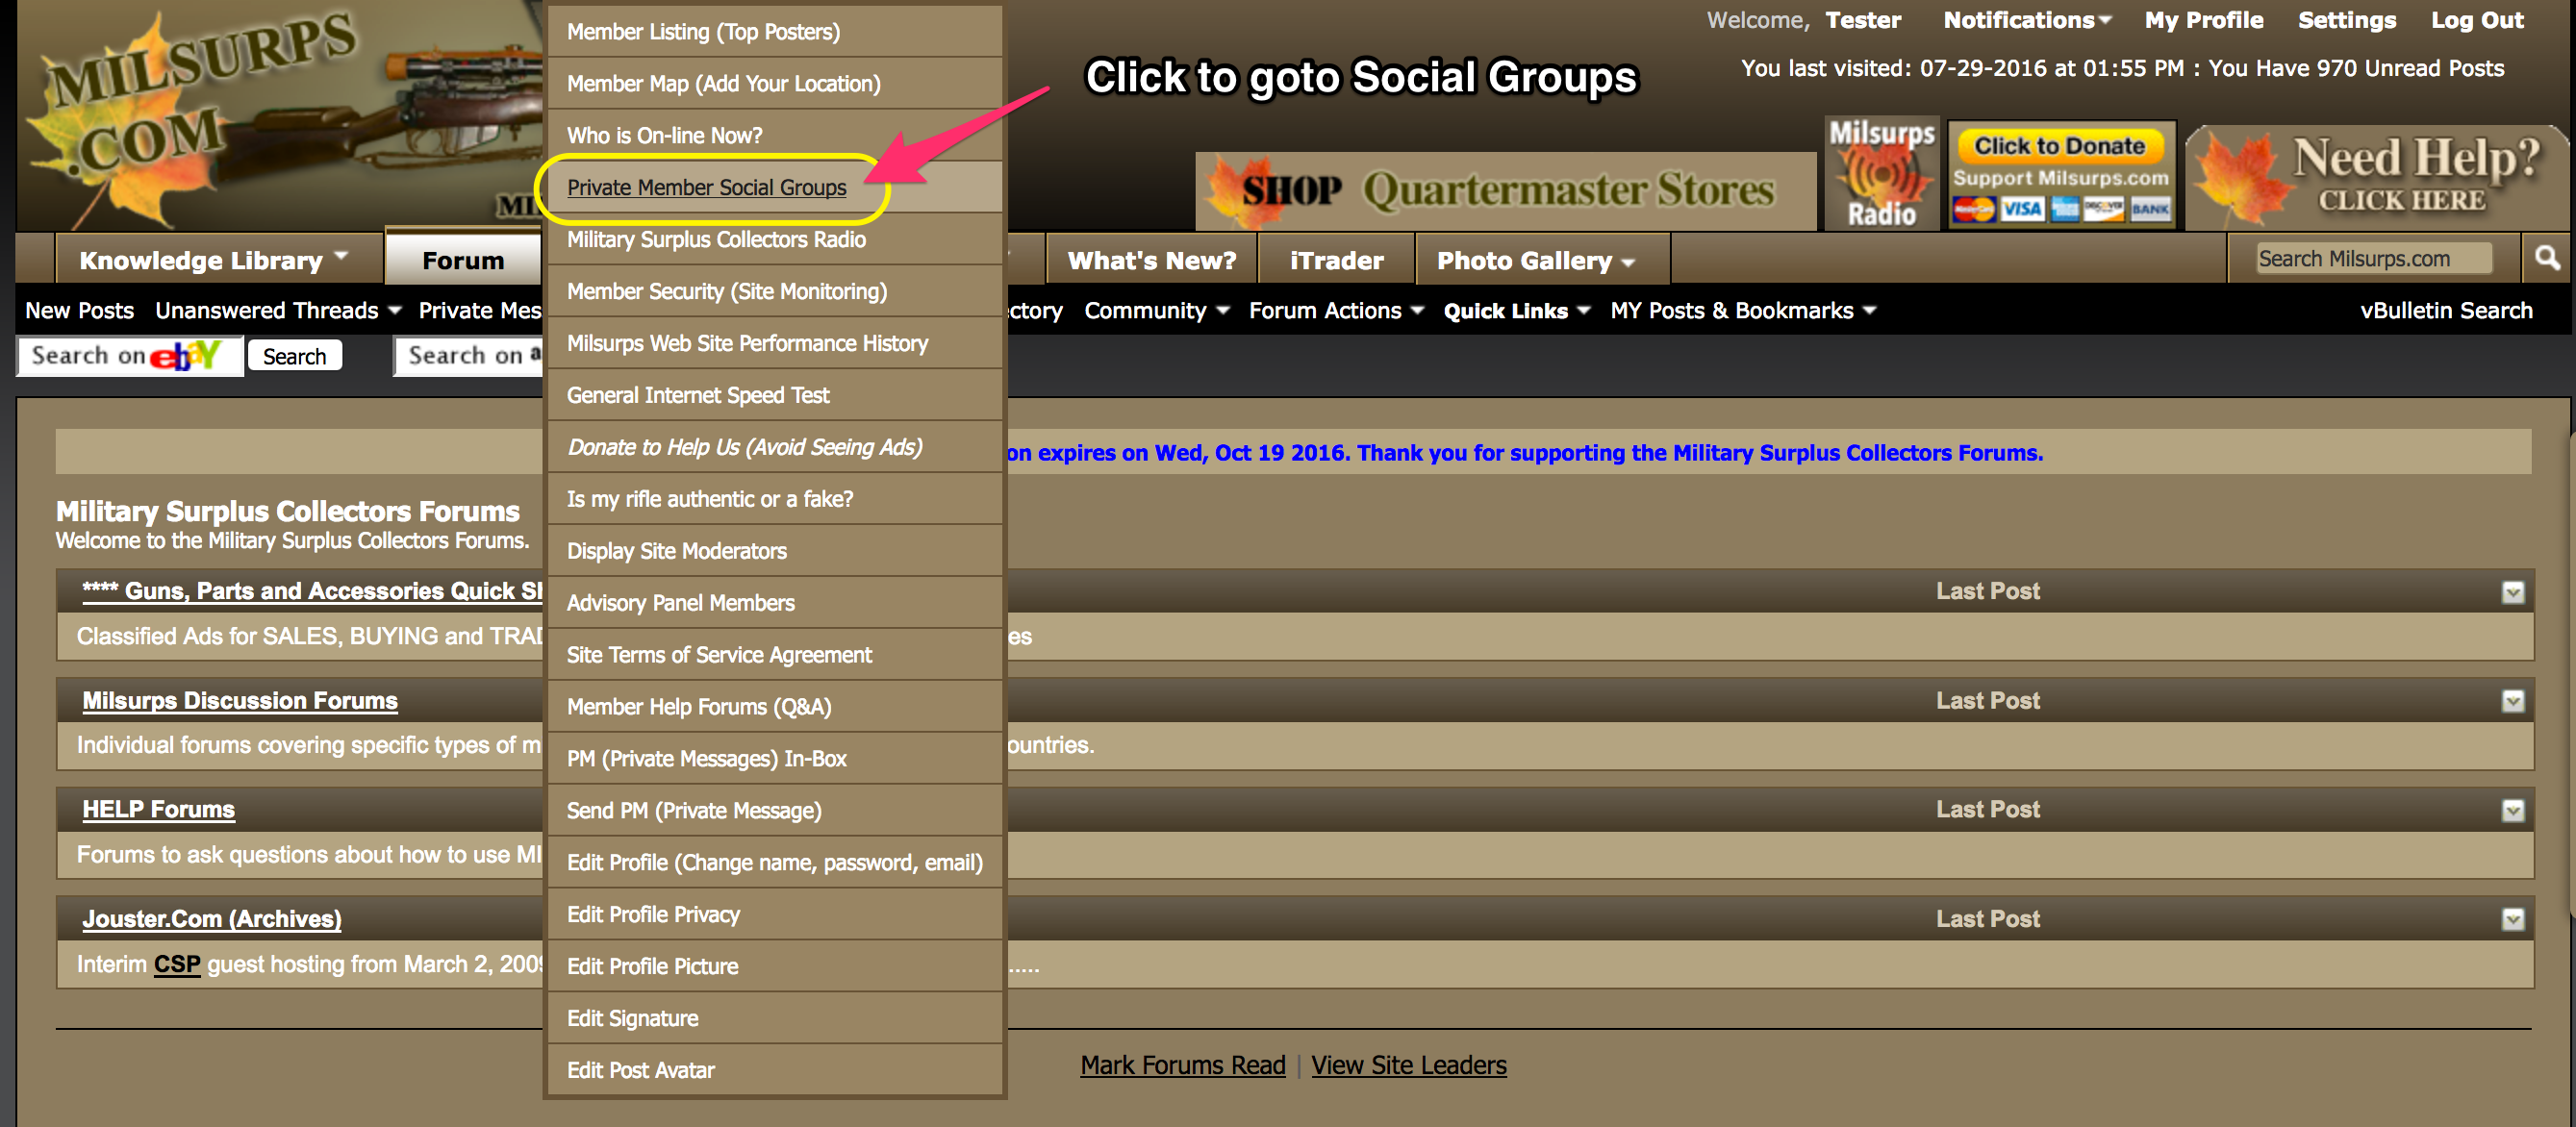Viewport: 2576px width, 1127px height.
Task: Open the Milsurps Radio icon
Action: point(1881,173)
